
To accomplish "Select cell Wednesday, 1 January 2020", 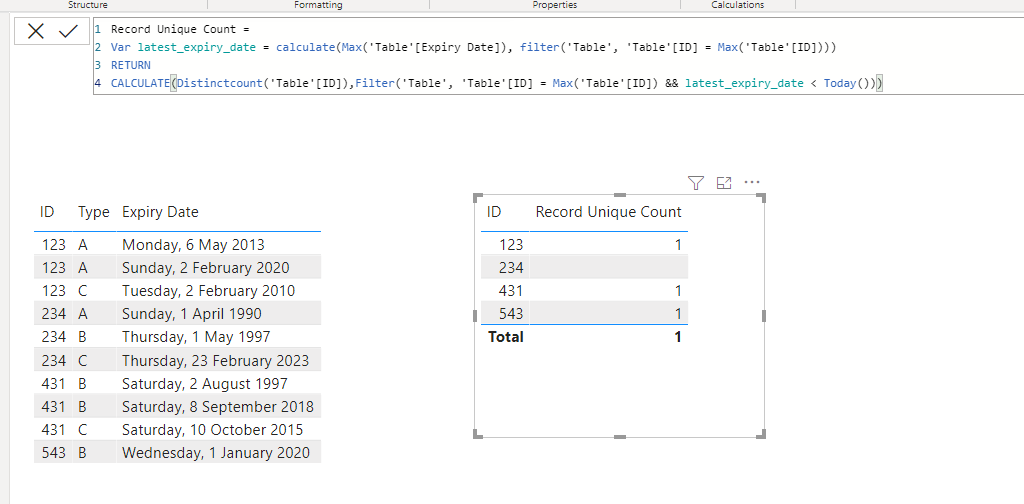I will click(x=216, y=453).
